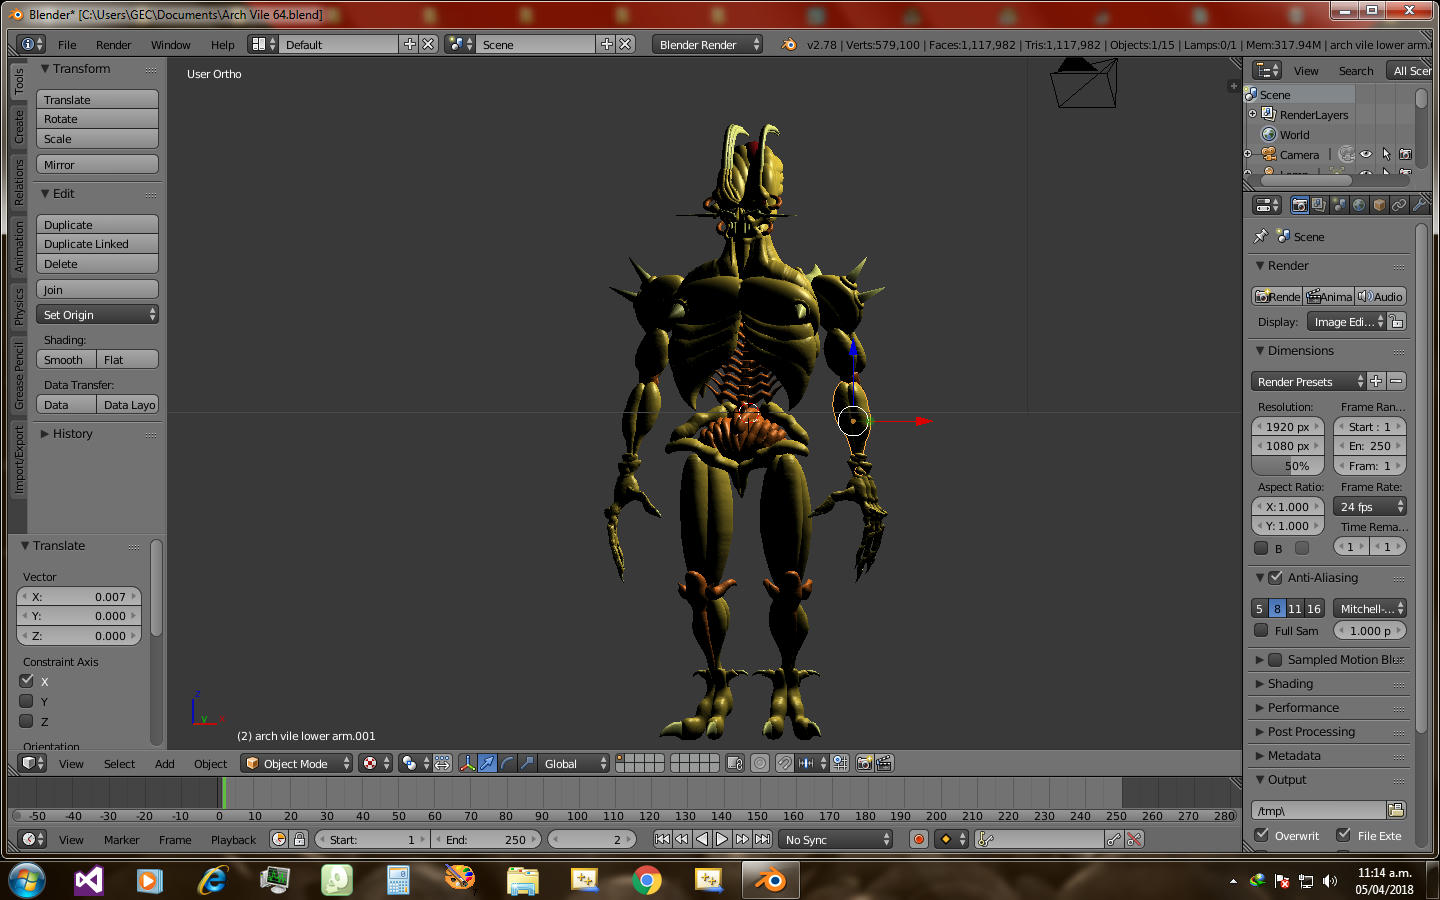Screen dimensions: 1440x900
Task: Click the pin icon beside Scene
Action: tap(1261, 236)
